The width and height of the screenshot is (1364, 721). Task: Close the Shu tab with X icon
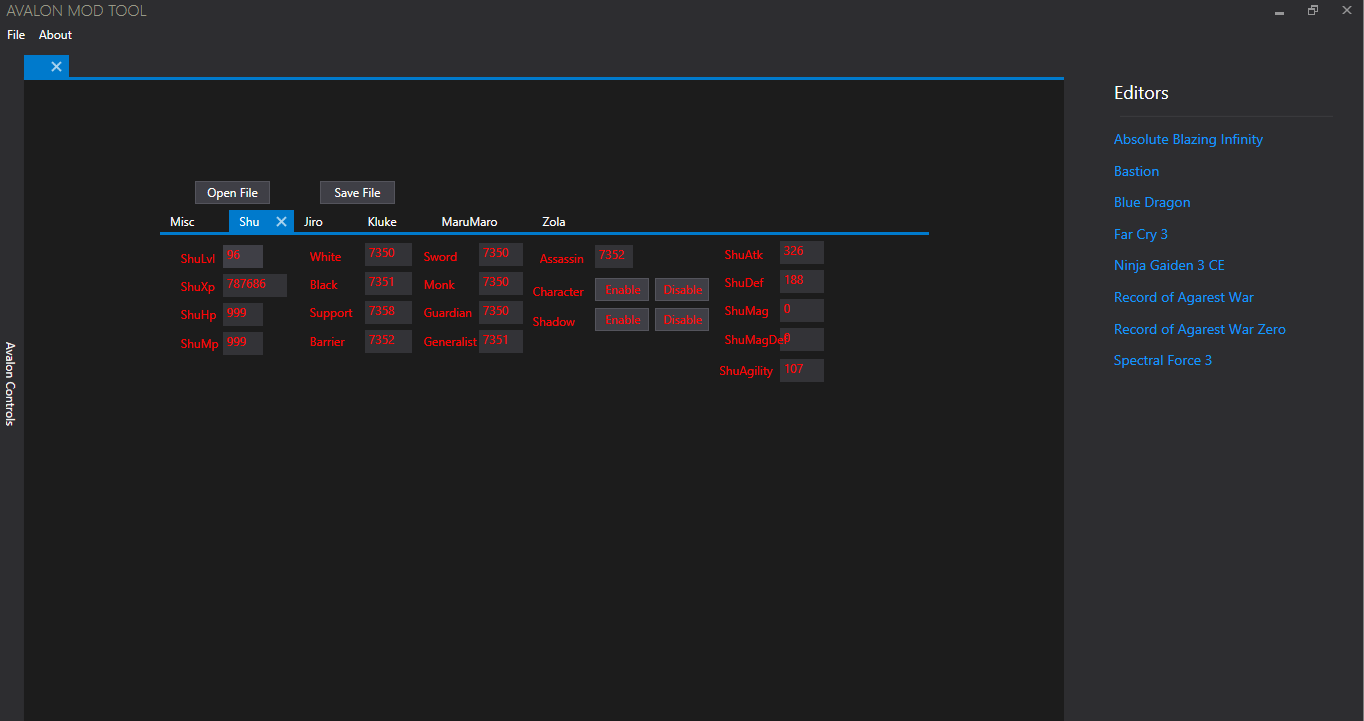click(x=281, y=222)
